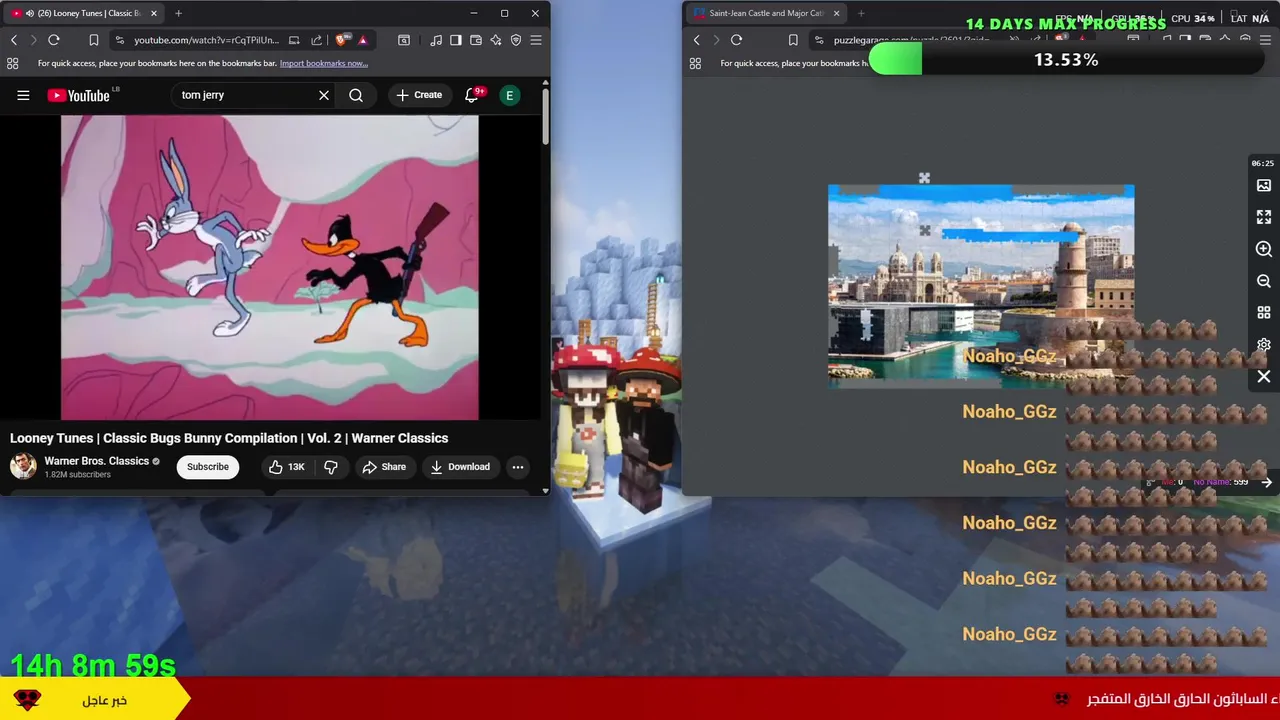The width and height of the screenshot is (1280, 720).
Task: Install or cast from the address bar screen icon
Action: 294,40
